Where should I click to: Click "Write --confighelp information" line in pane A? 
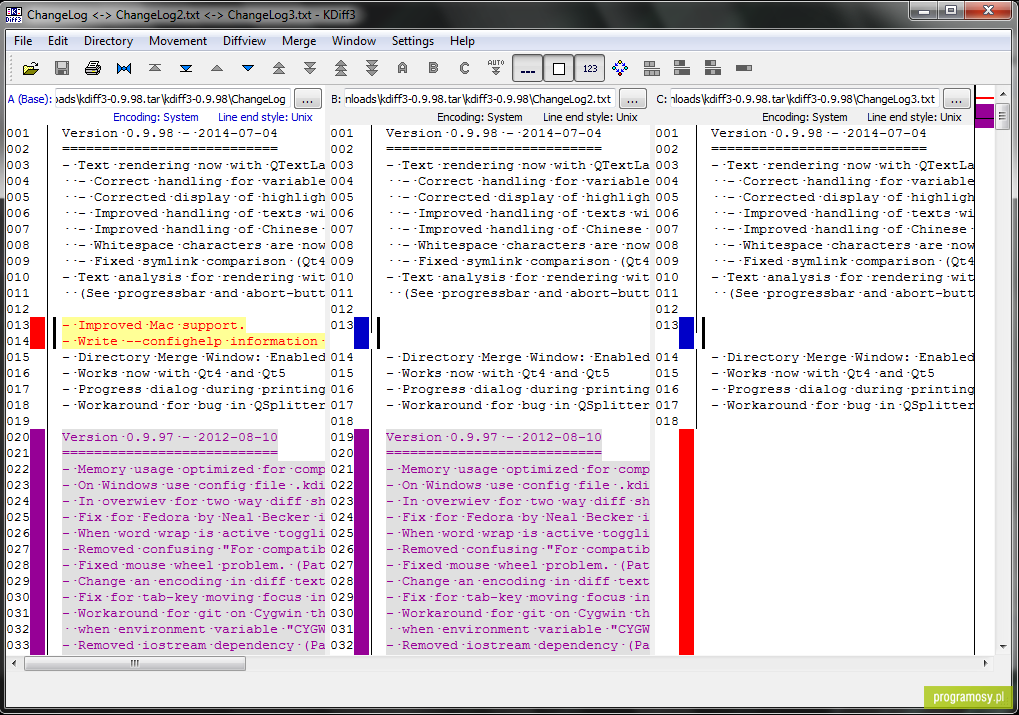coord(194,342)
